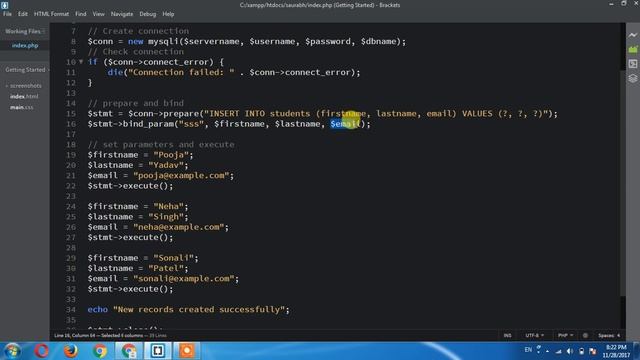
Task: Click the "// prepare and bind" comment
Action: (136, 103)
